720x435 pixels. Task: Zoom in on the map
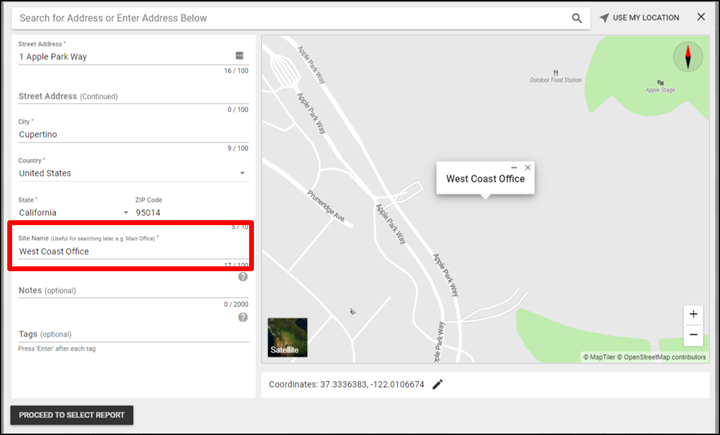[694, 314]
